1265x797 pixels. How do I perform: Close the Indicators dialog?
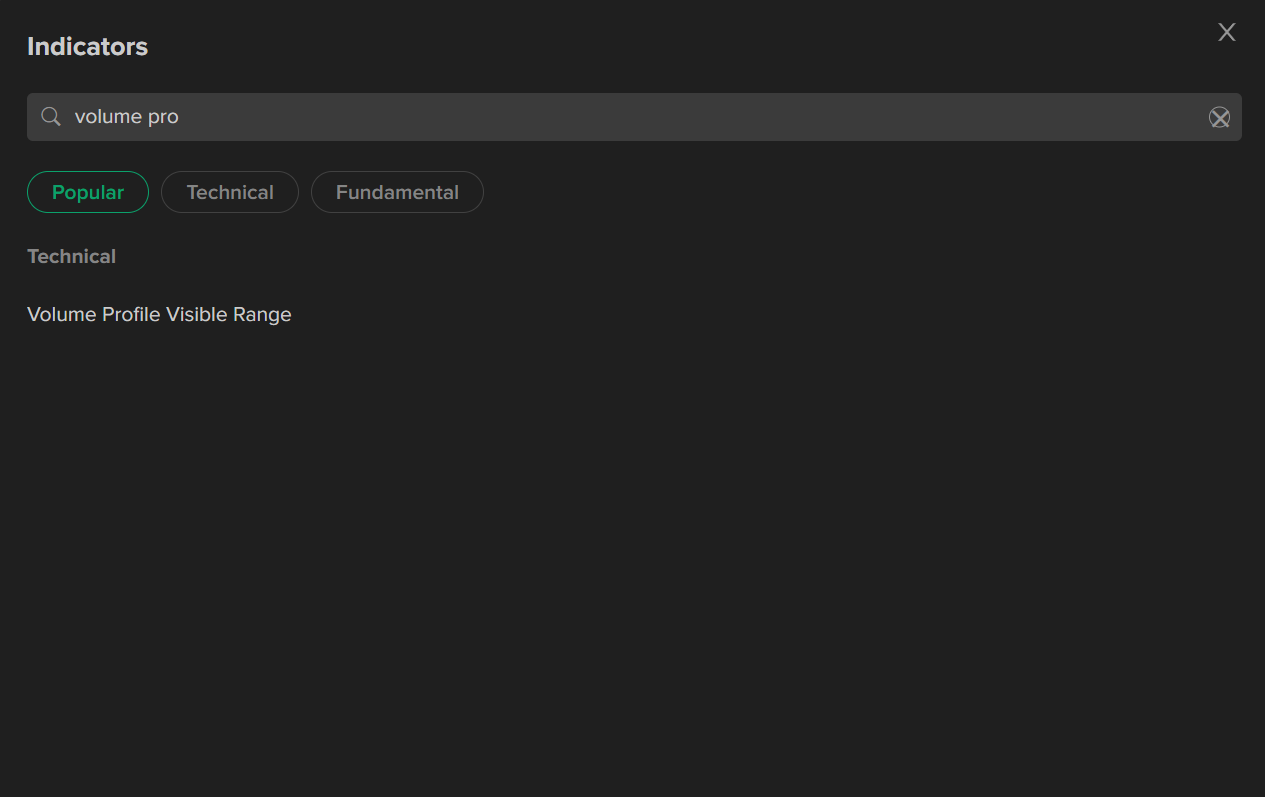1227,32
